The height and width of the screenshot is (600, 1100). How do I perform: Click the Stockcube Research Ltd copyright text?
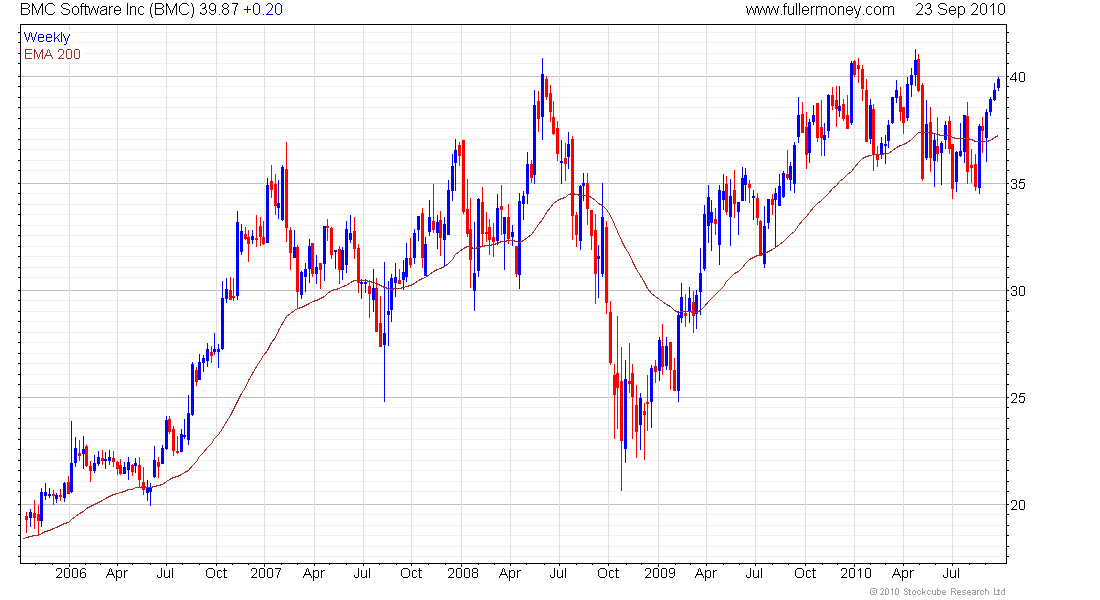tap(937, 592)
